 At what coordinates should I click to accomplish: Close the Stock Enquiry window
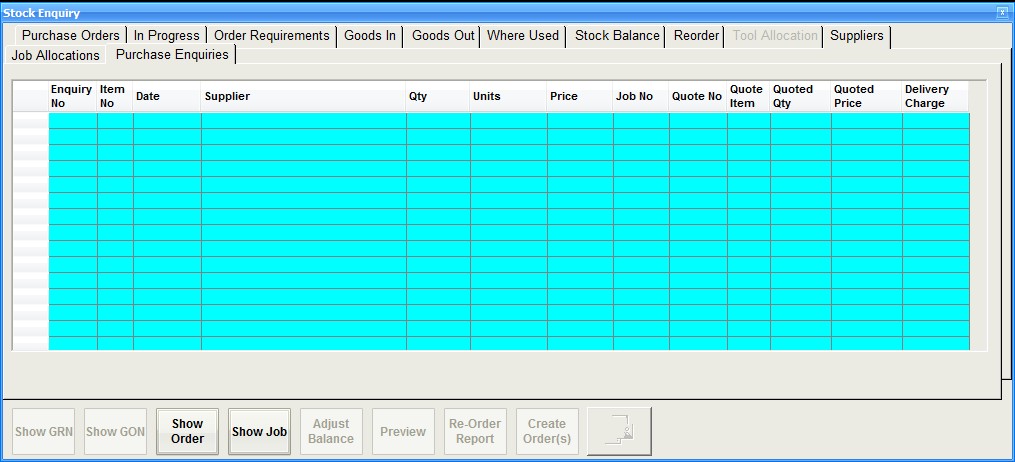(x=1002, y=12)
